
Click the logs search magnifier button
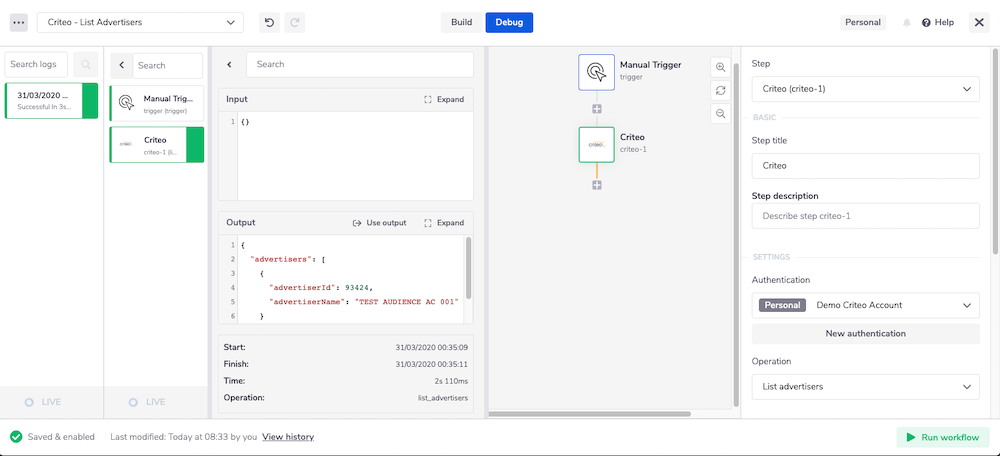click(85, 64)
